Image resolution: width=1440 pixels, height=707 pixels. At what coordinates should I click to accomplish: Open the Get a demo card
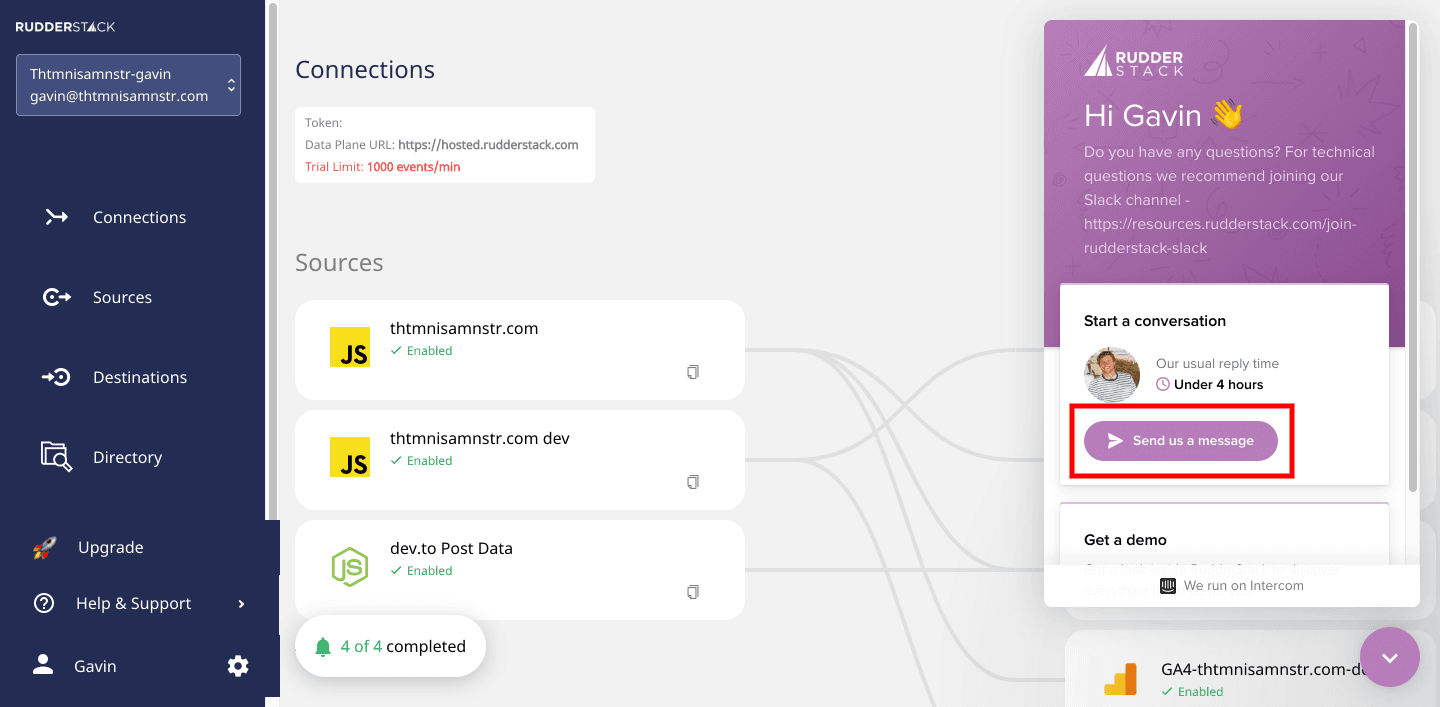click(1224, 540)
